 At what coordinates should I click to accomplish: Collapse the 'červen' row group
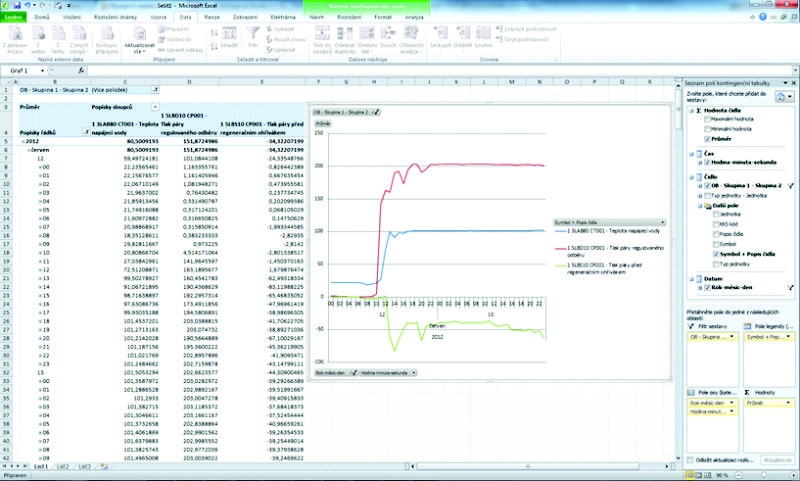[29, 150]
